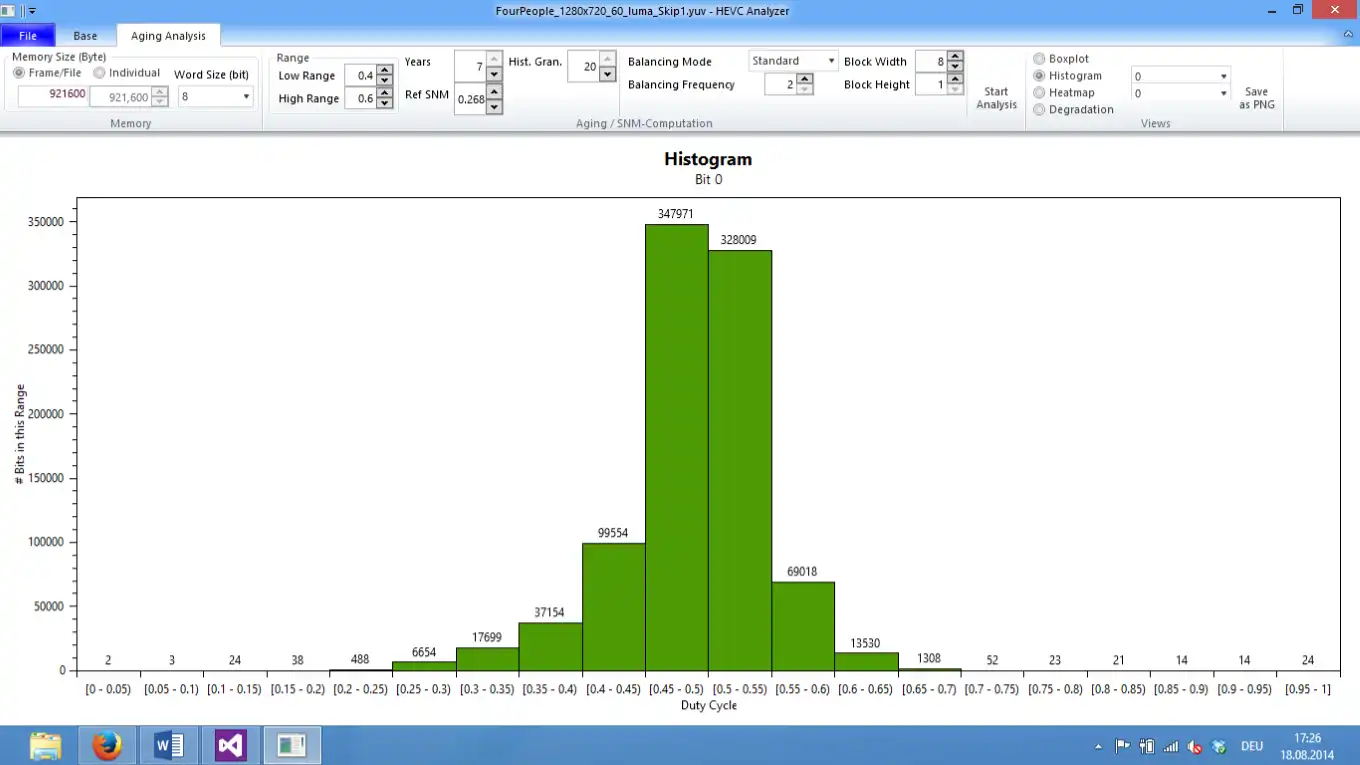Viewport: 1360px width, 765px height.
Task: Launch Firefox from the taskbar
Action: pos(107,745)
